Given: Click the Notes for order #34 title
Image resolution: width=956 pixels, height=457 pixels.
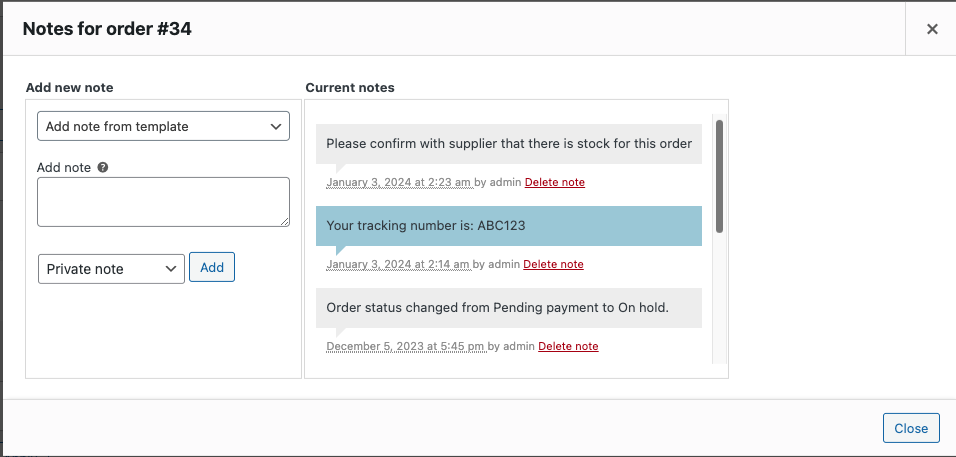Looking at the screenshot, I should click(107, 29).
